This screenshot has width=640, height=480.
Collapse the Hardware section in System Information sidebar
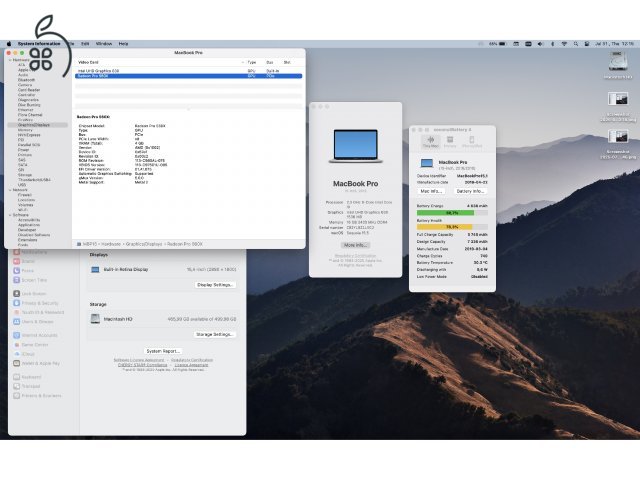(x=10, y=60)
